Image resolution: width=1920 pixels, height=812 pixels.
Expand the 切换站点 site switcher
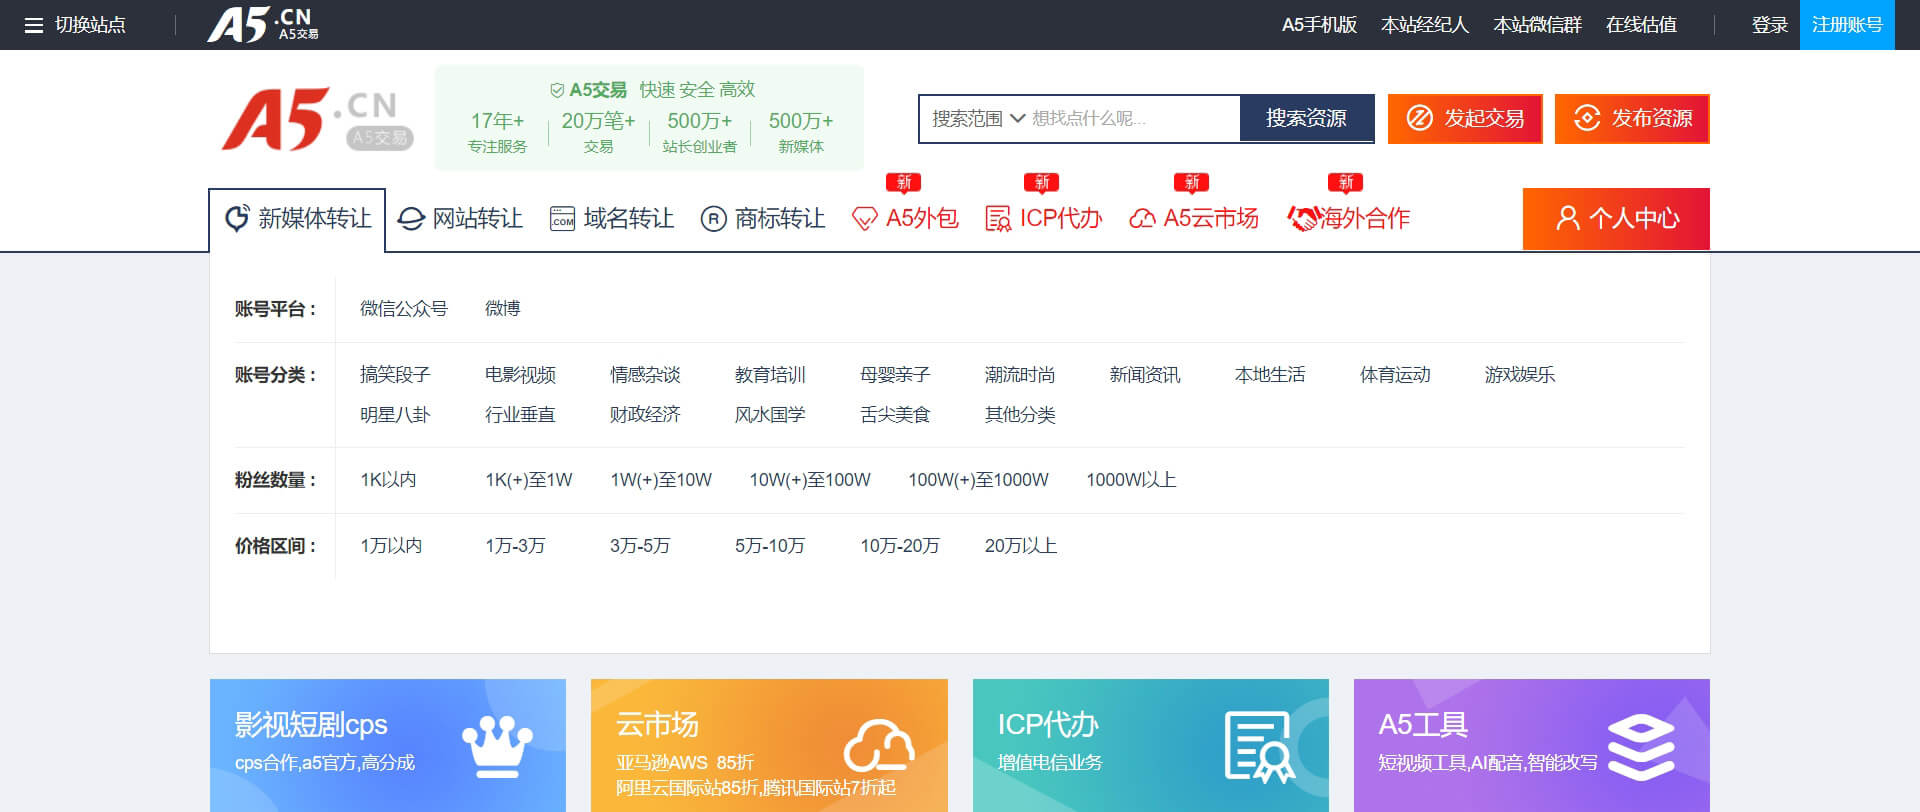click(x=75, y=25)
